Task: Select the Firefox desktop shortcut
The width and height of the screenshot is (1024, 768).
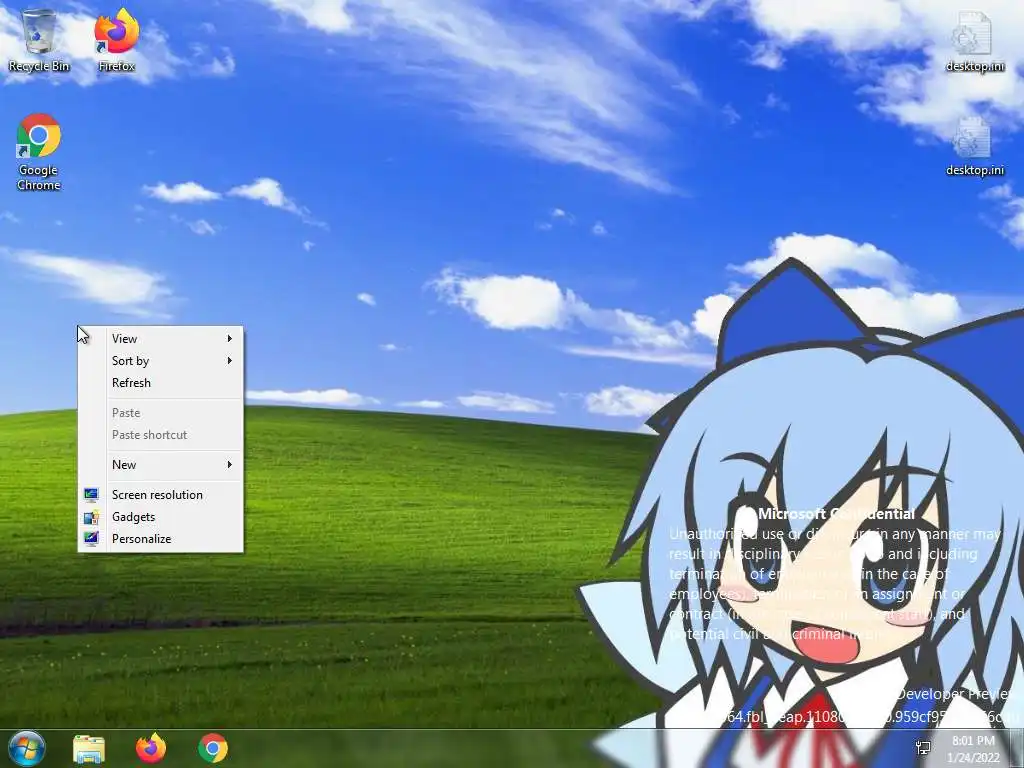Action: click(116, 40)
